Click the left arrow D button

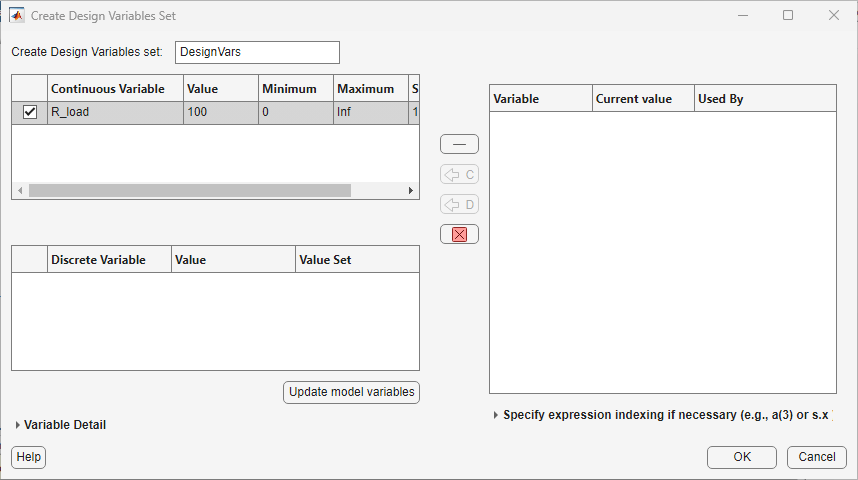(x=459, y=204)
